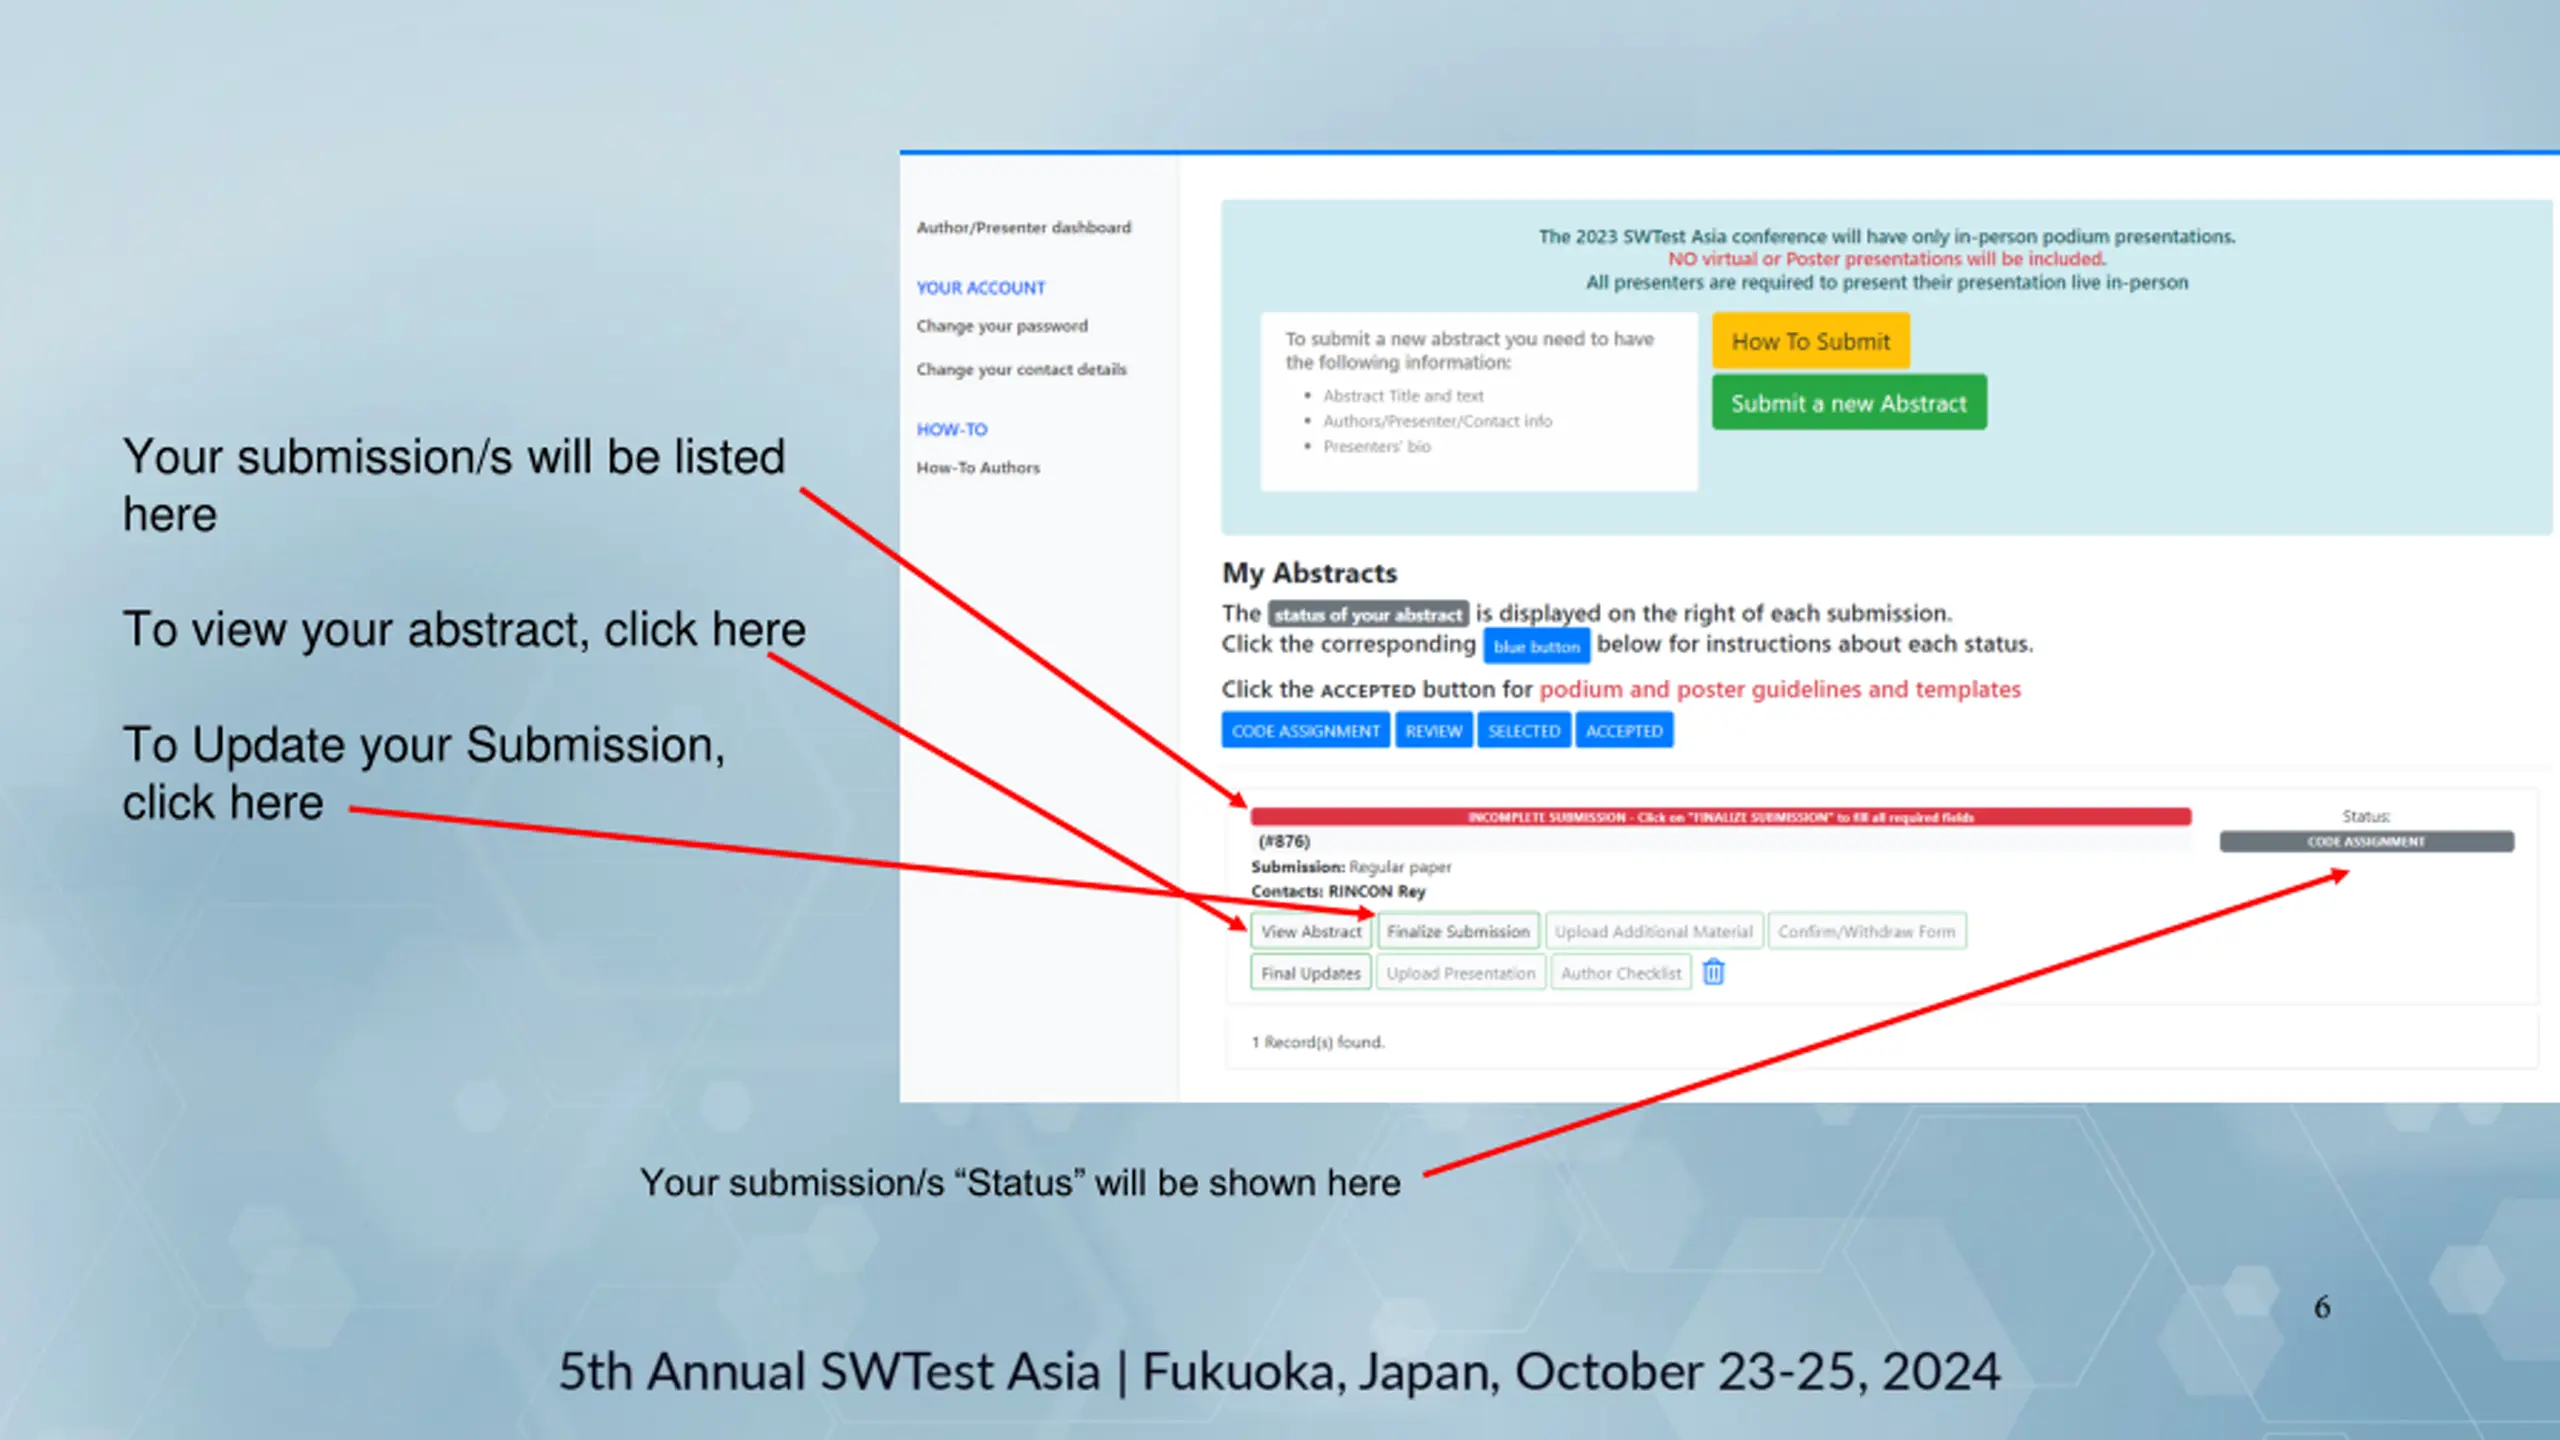Image resolution: width=2560 pixels, height=1440 pixels.
Task: Click Upload Presentation button
Action: (x=1460, y=973)
